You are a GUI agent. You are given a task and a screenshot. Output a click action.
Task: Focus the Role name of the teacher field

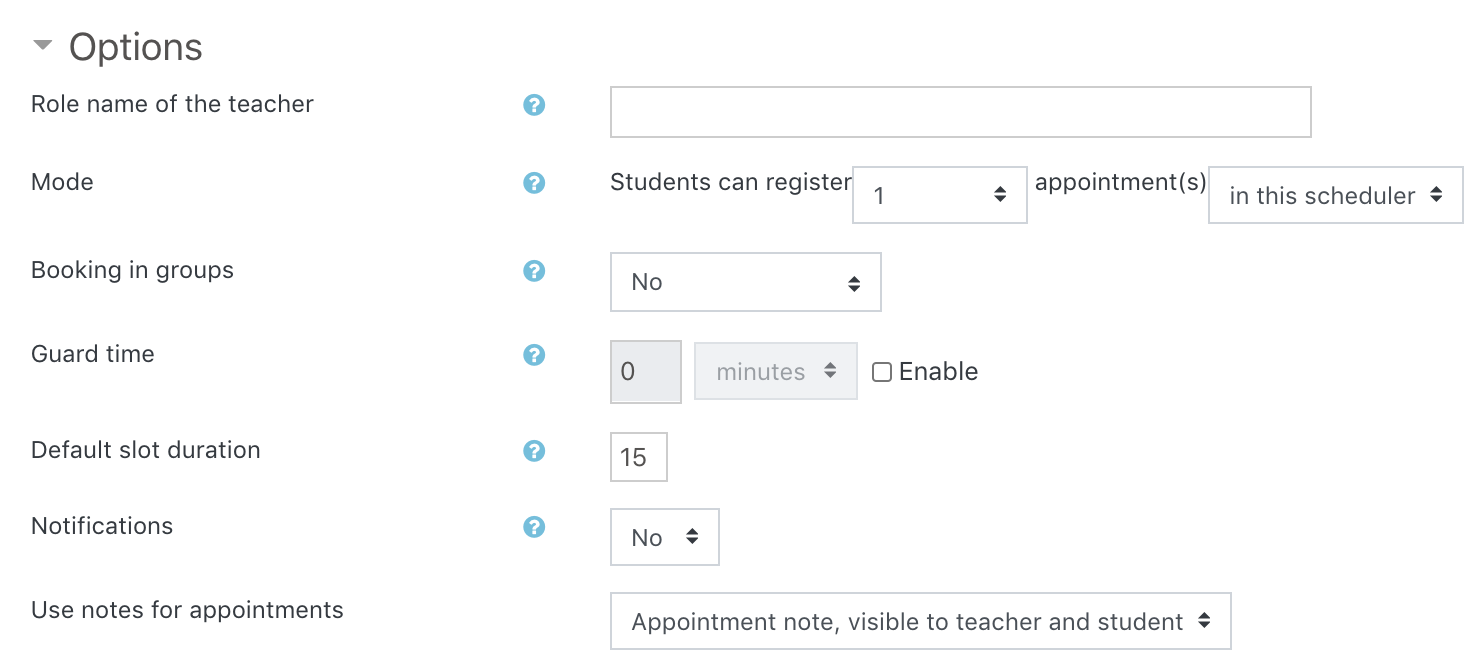click(x=960, y=112)
